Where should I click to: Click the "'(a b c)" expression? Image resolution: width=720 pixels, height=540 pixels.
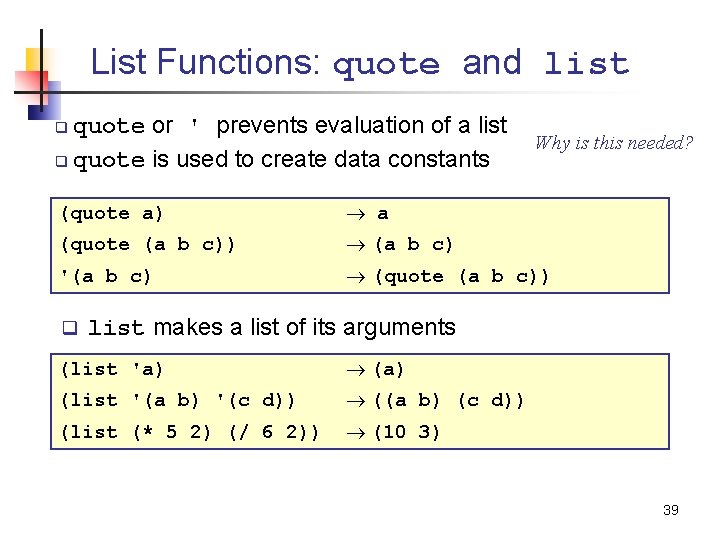coord(106,276)
